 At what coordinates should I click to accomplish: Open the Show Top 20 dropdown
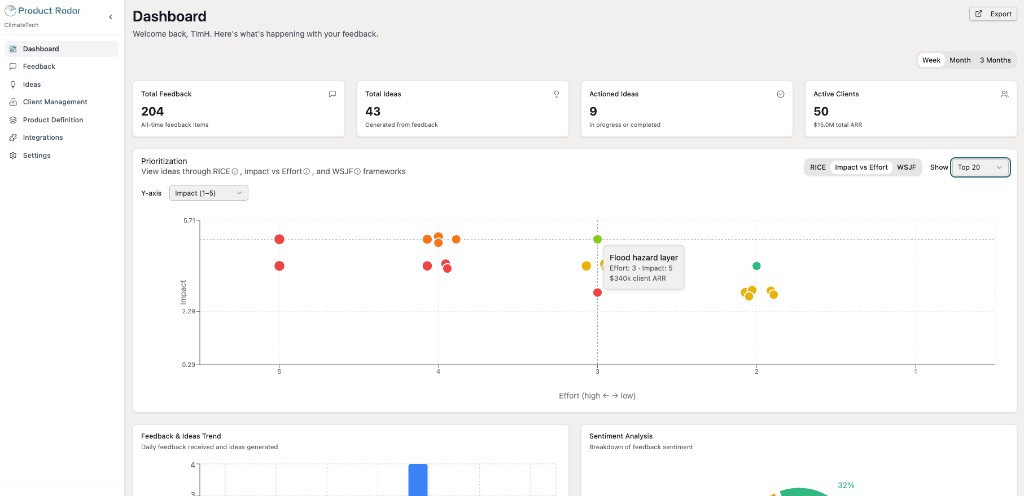tap(980, 167)
